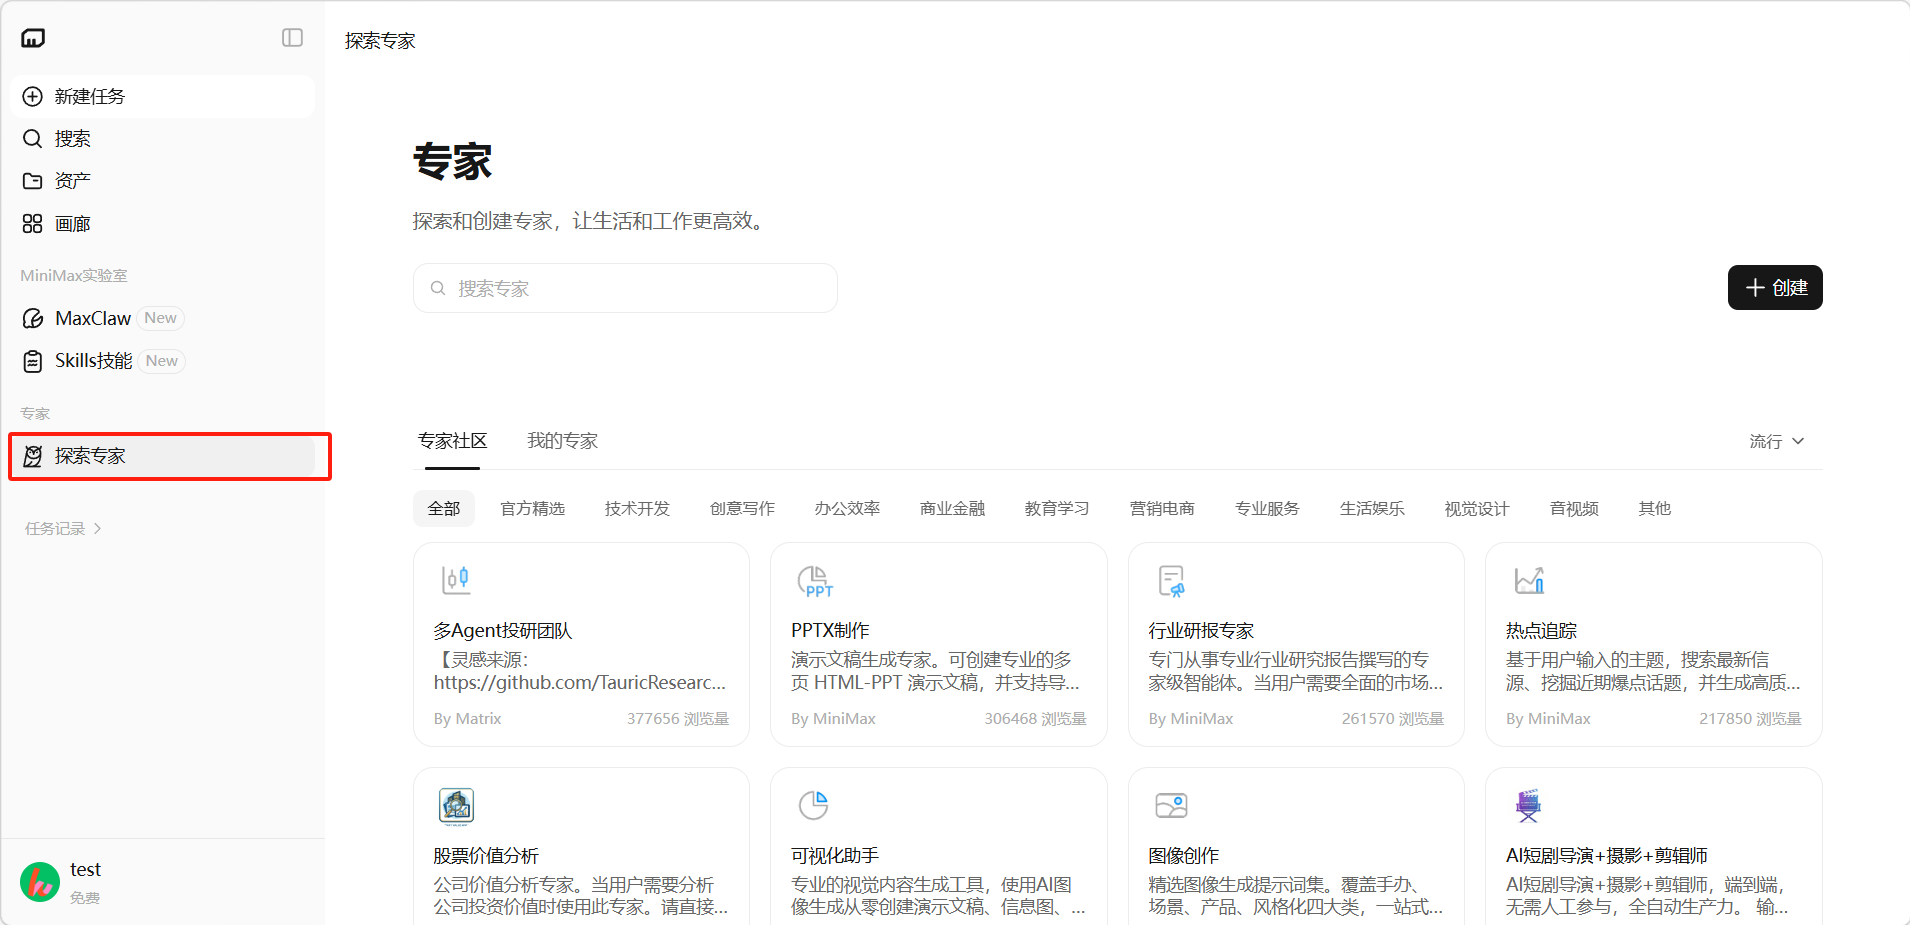Switch to the 我的专家 tab

pos(562,441)
